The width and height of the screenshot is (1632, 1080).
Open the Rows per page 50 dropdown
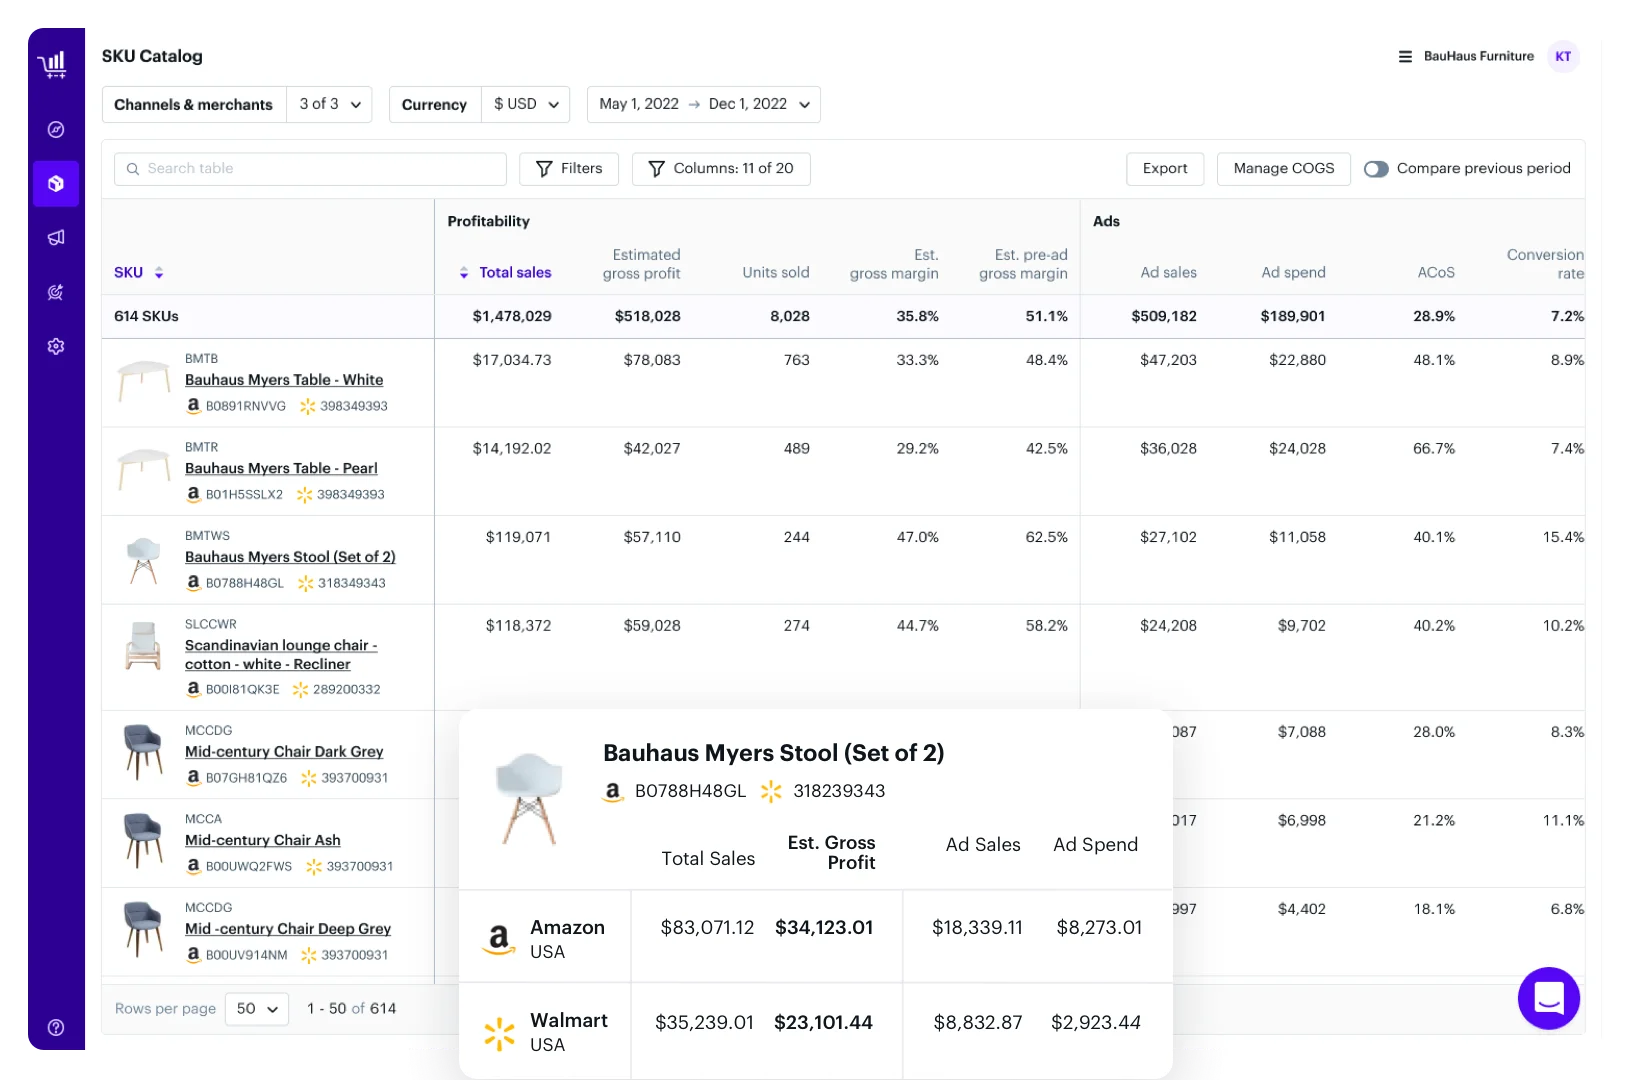257,1009
